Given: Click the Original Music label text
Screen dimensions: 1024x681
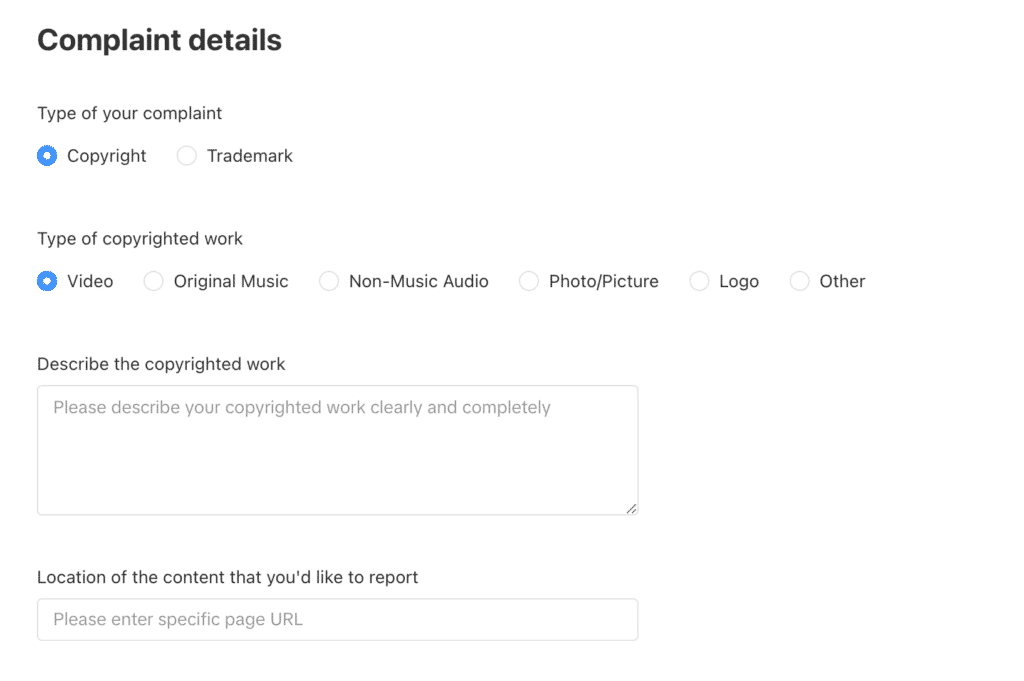Looking at the screenshot, I should (x=229, y=281).
